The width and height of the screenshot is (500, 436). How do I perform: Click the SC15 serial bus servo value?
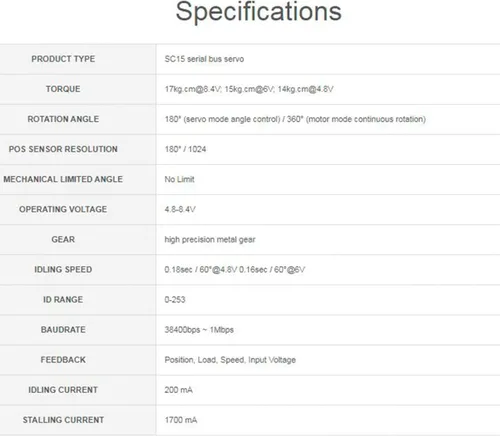[x=204, y=59]
